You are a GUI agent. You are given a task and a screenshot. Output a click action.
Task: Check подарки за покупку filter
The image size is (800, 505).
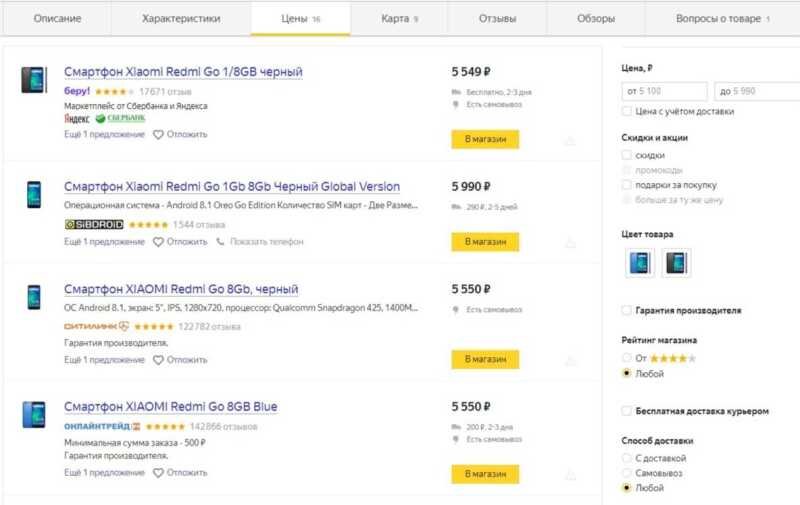(627, 185)
